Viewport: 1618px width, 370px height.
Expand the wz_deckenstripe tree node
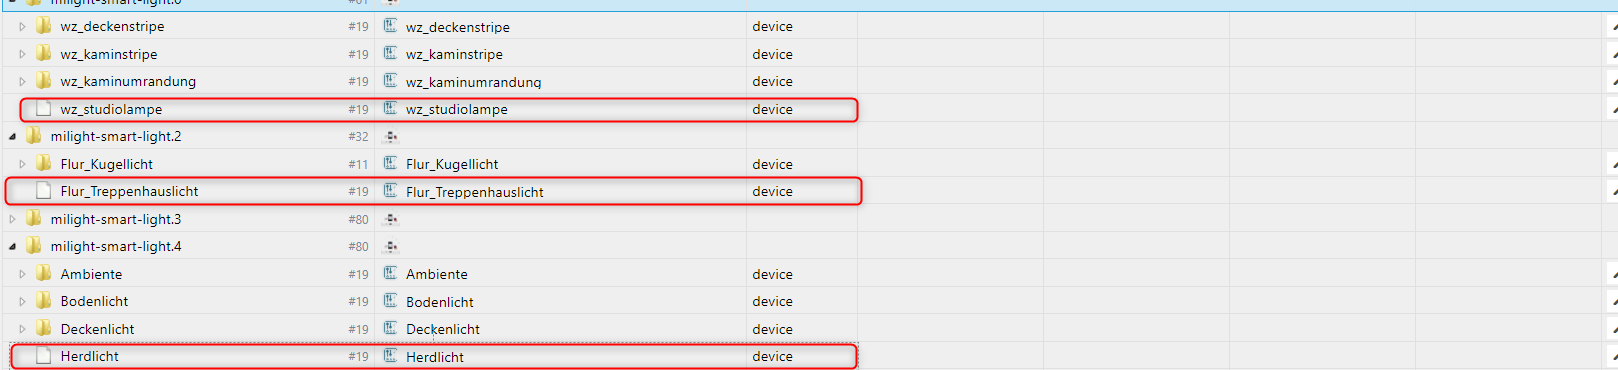coord(22,27)
